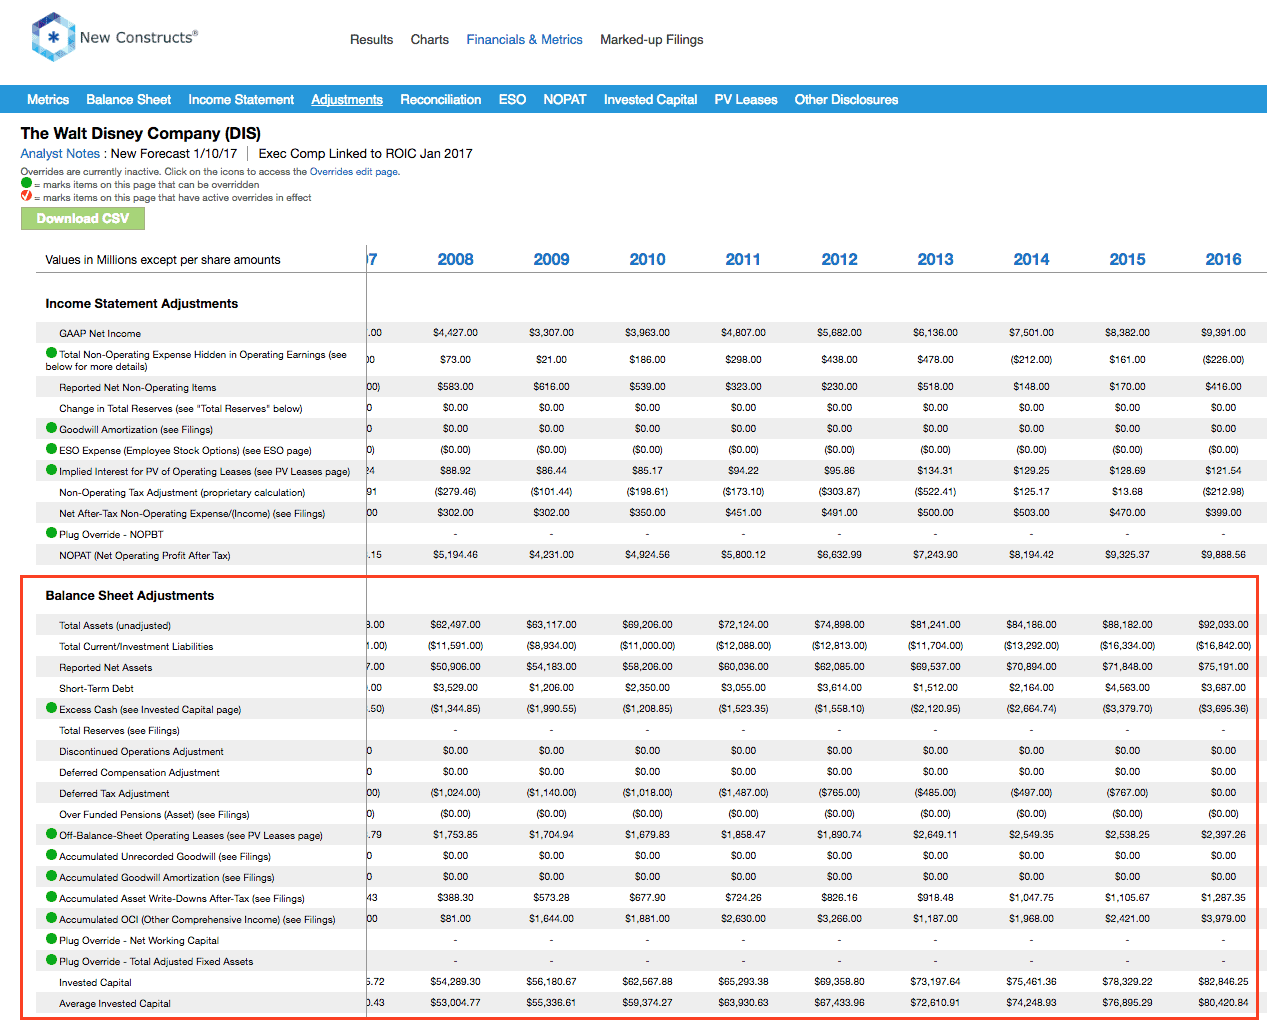This screenshot has width=1267, height=1020.
Task: Open the NOPAT tab
Action: [x=565, y=99]
